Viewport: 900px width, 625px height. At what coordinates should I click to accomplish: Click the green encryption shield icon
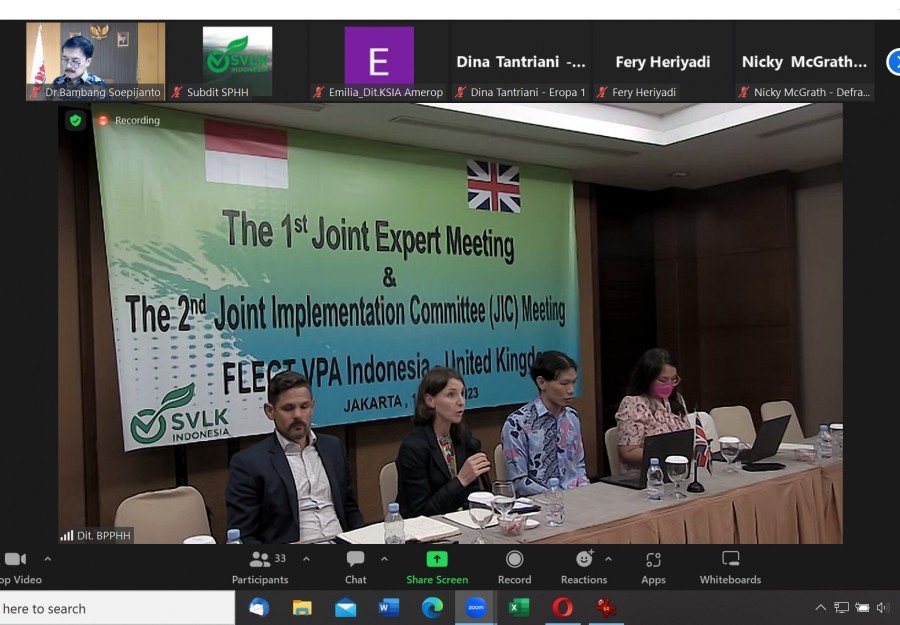(75, 121)
